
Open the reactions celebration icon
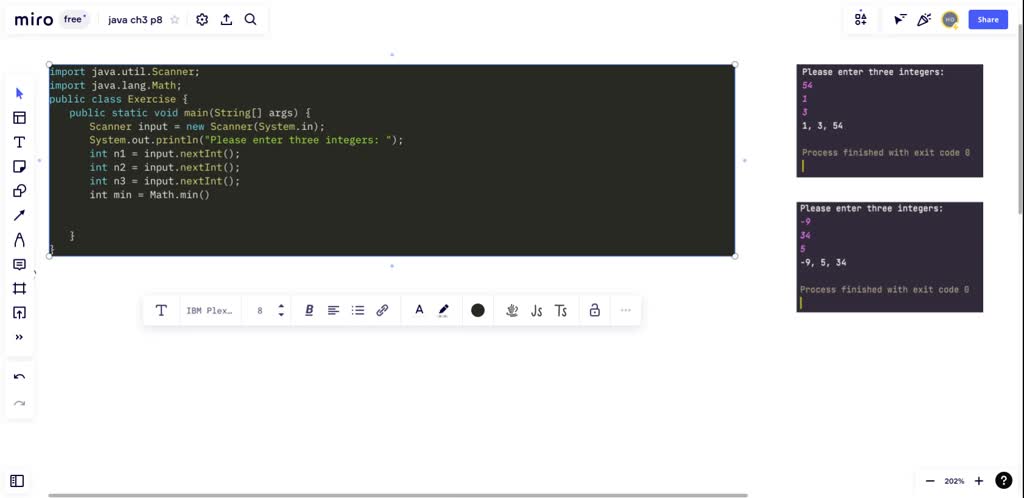coord(923,20)
